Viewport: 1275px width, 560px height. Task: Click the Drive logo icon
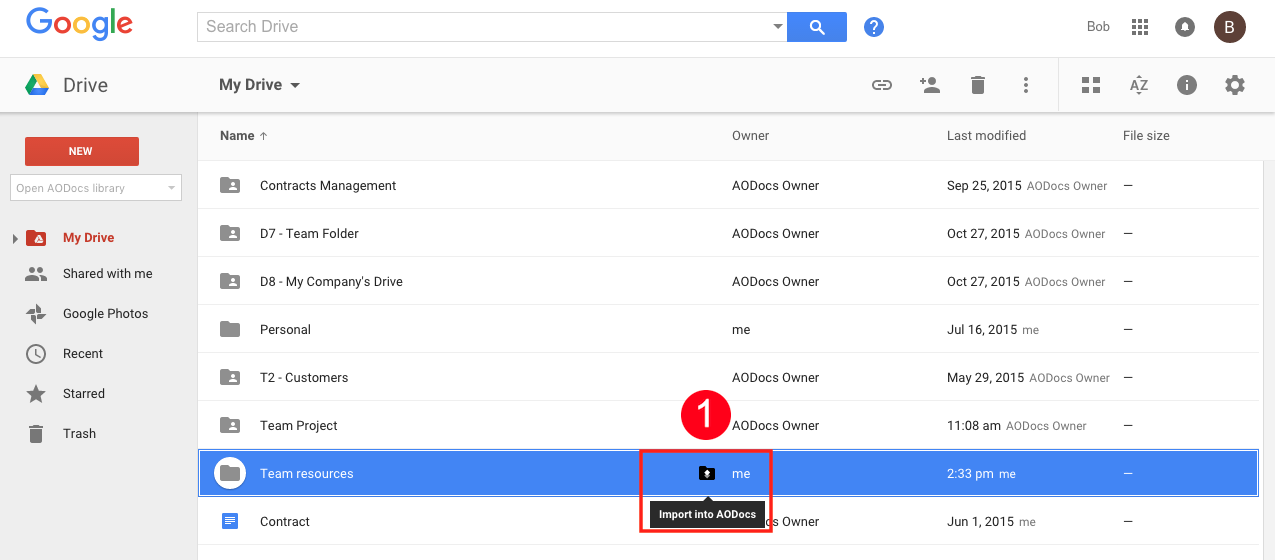coord(38,85)
